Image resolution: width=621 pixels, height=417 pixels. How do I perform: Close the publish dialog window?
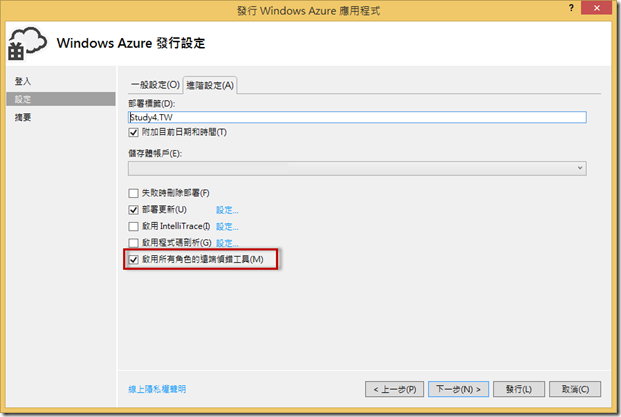point(596,8)
